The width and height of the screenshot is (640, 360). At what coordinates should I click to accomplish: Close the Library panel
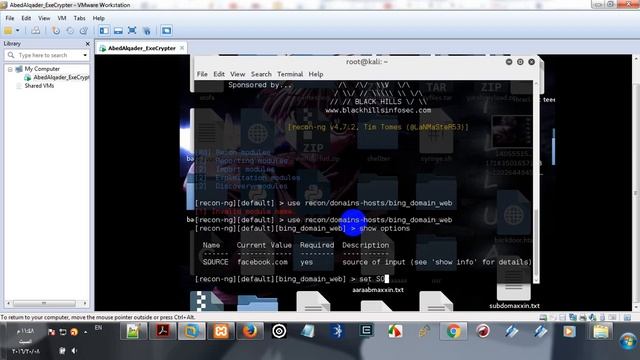pos(87,44)
